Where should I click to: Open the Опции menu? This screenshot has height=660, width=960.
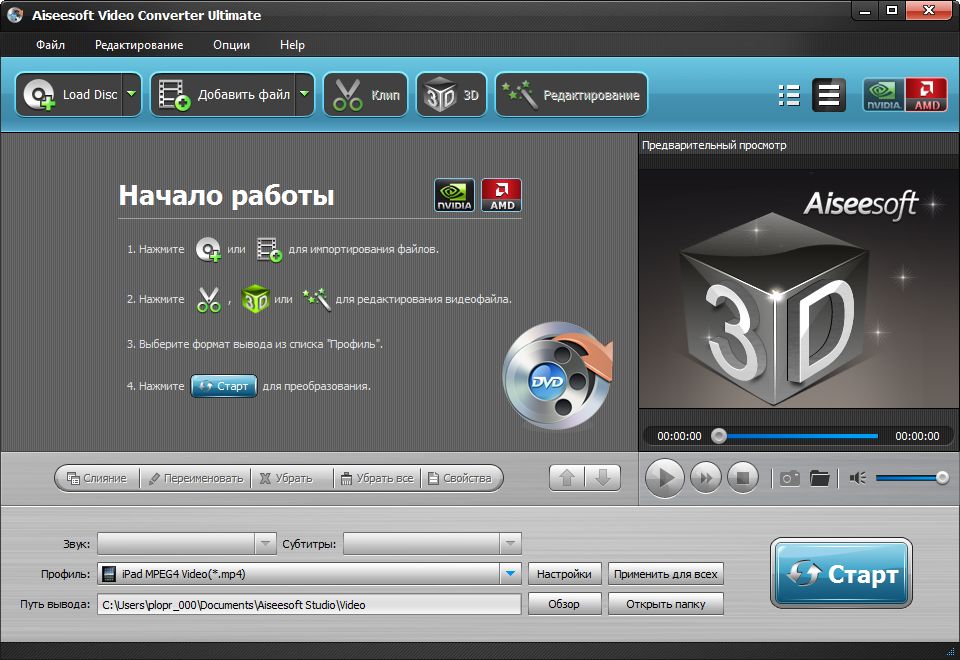click(231, 45)
